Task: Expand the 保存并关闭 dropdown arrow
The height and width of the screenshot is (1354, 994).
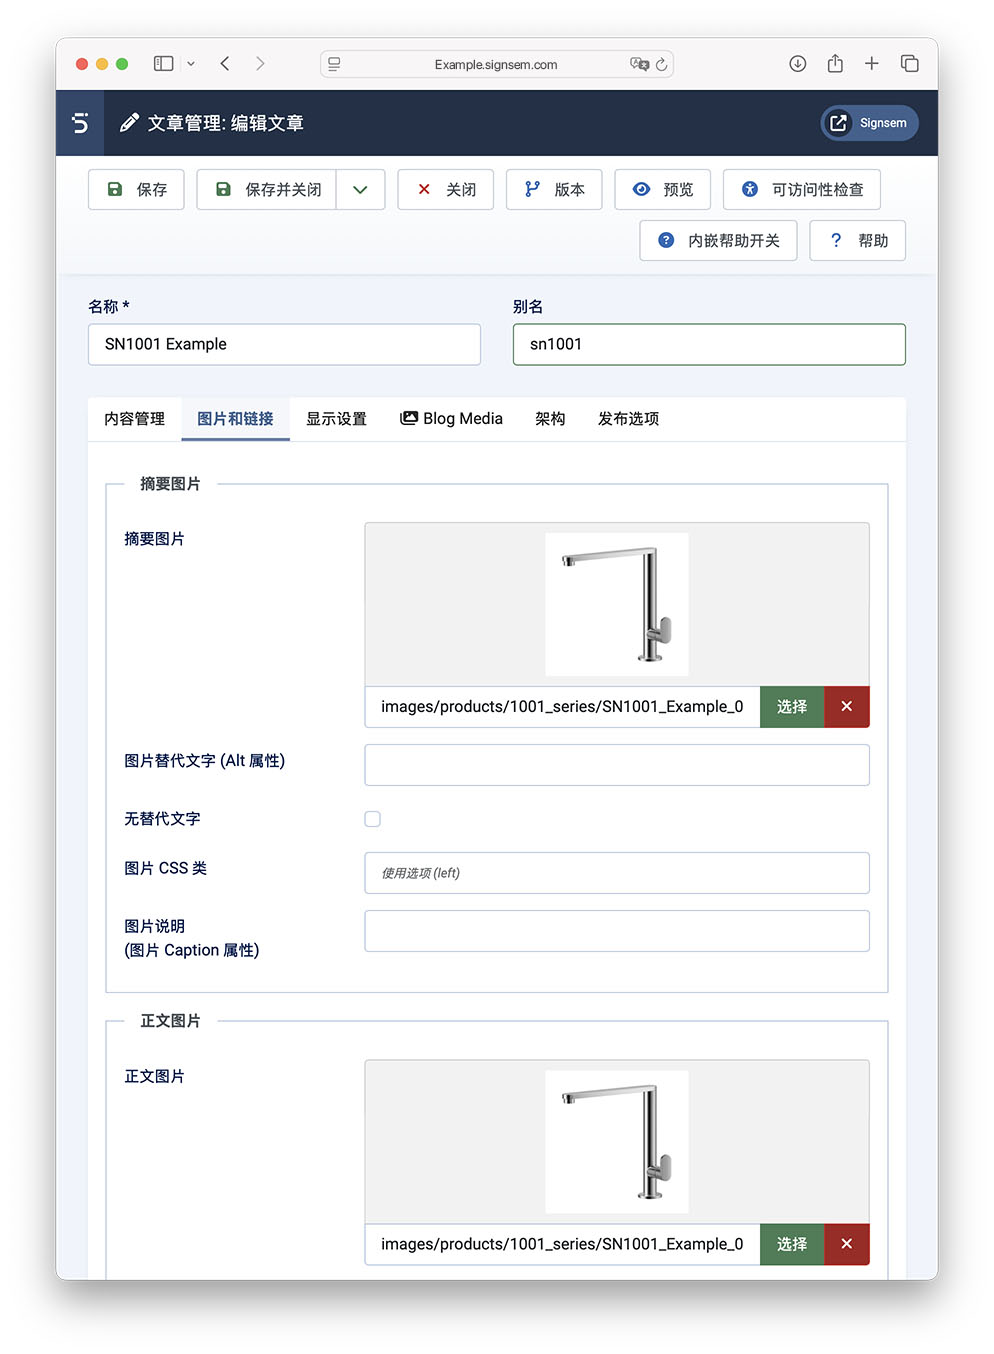Action: [360, 190]
